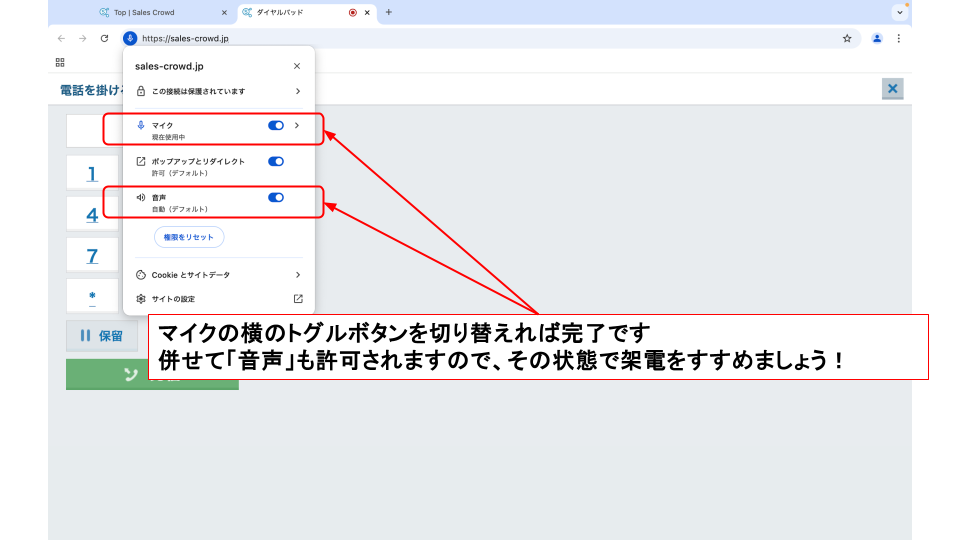Open Chrome's three-dot menu
960x540 pixels.
(x=898, y=38)
